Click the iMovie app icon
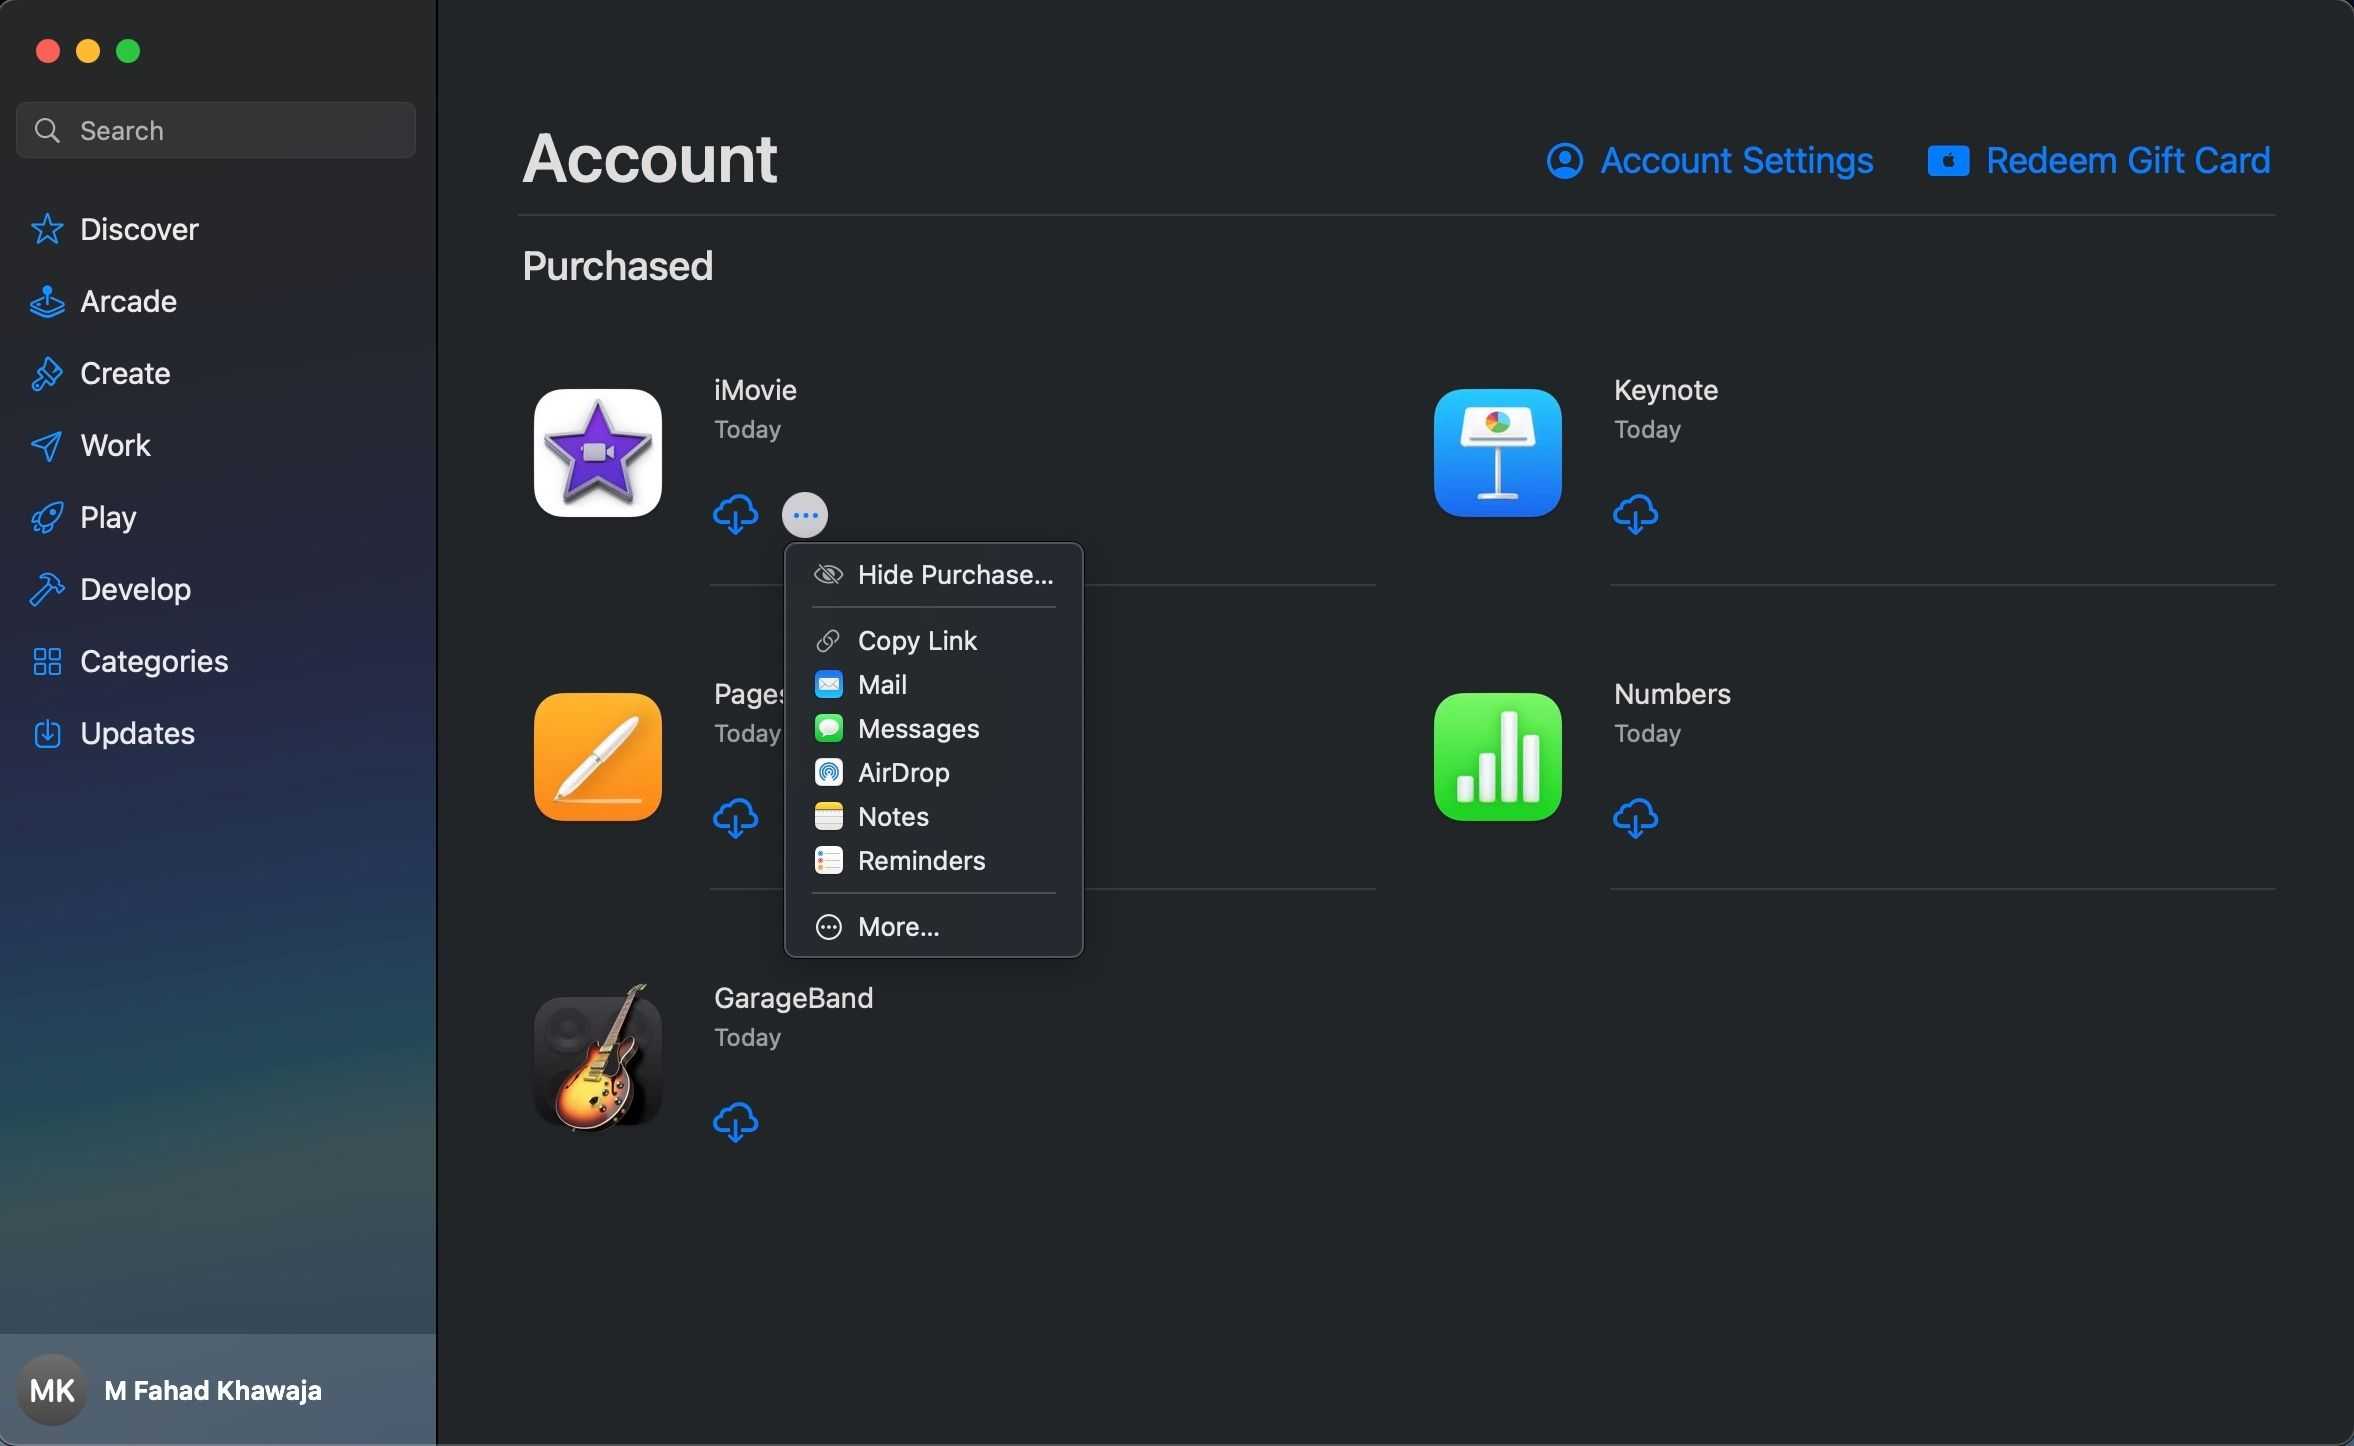This screenshot has width=2354, height=1446. (598, 453)
